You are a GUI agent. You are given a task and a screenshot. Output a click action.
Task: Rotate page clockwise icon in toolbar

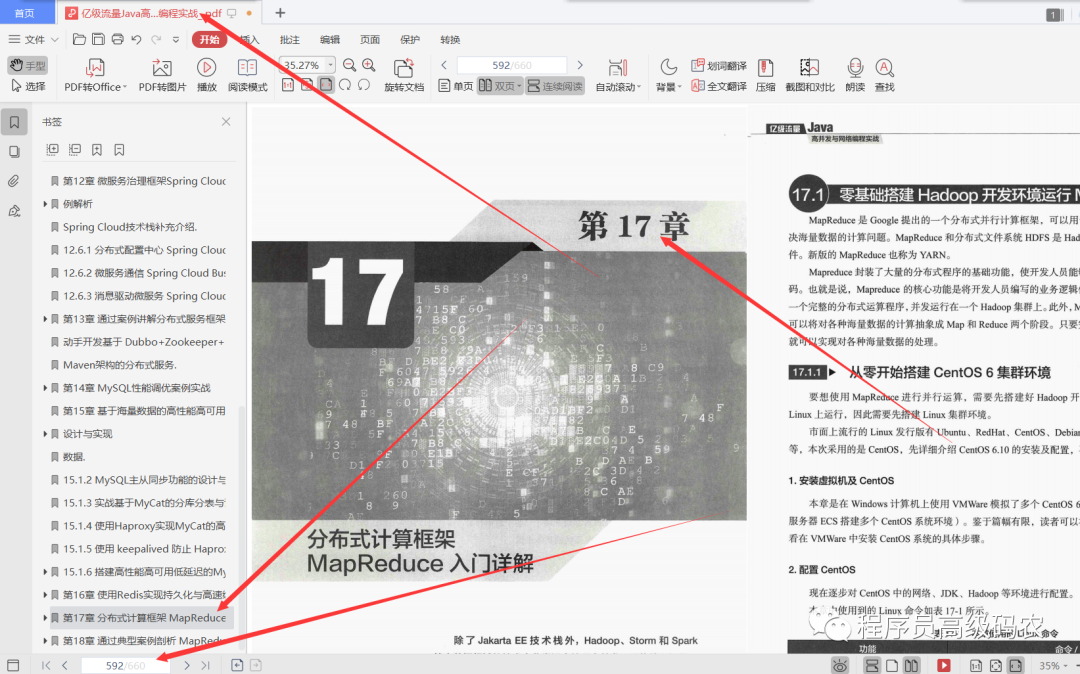point(345,85)
